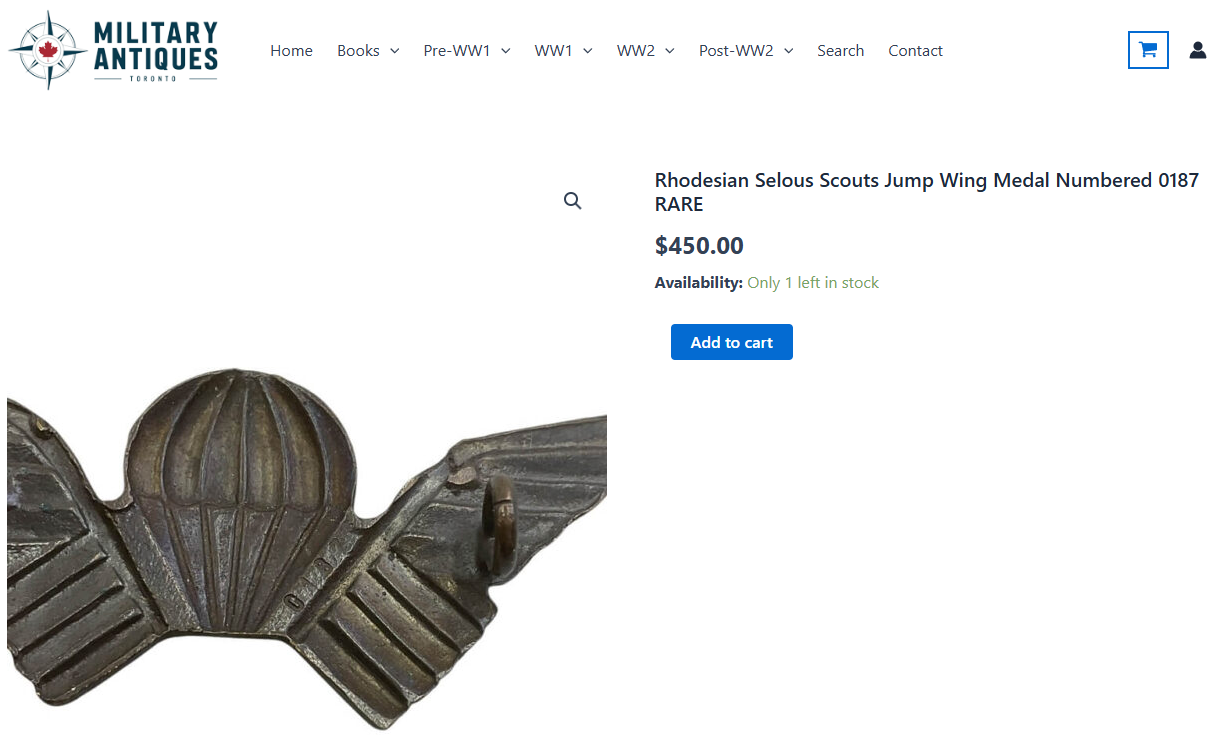Click the Military Antiques Toronto logo
Viewport: 1220px width, 745px height.
click(x=113, y=50)
